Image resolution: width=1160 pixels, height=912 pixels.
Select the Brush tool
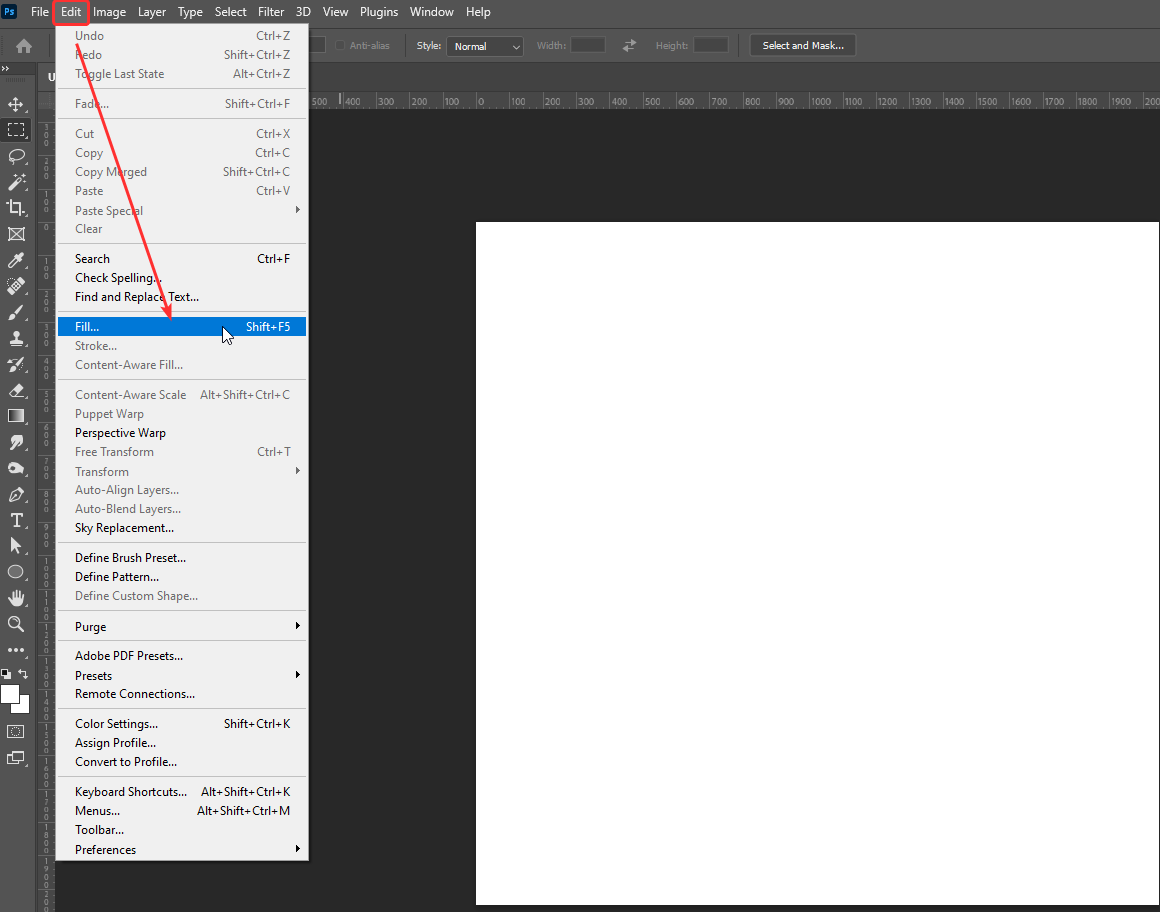(x=16, y=312)
